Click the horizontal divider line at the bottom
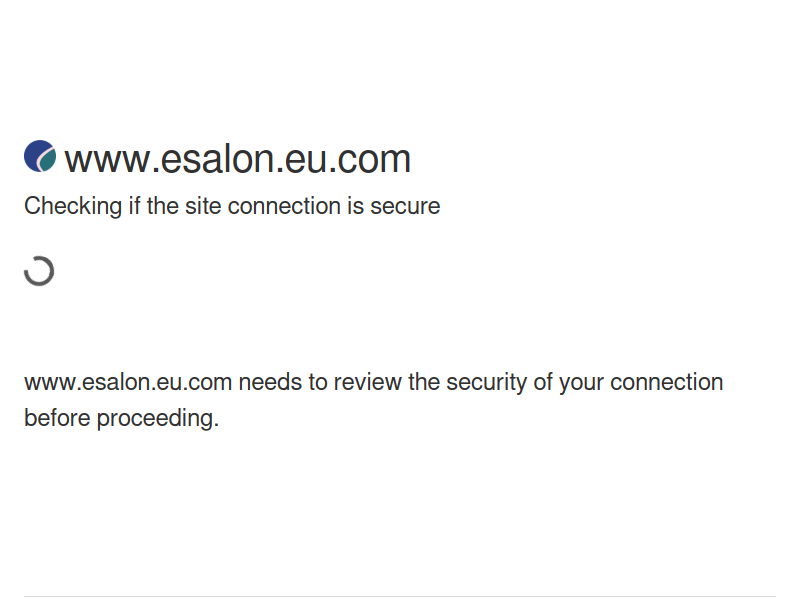800x600 pixels. click(400, 597)
